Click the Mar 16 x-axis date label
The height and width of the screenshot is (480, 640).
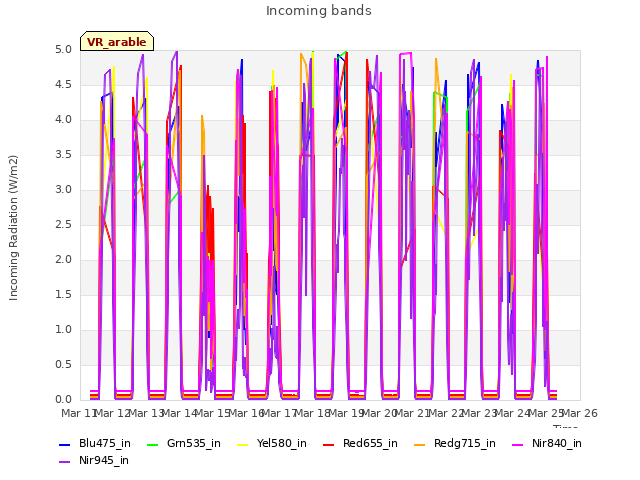click(247, 413)
